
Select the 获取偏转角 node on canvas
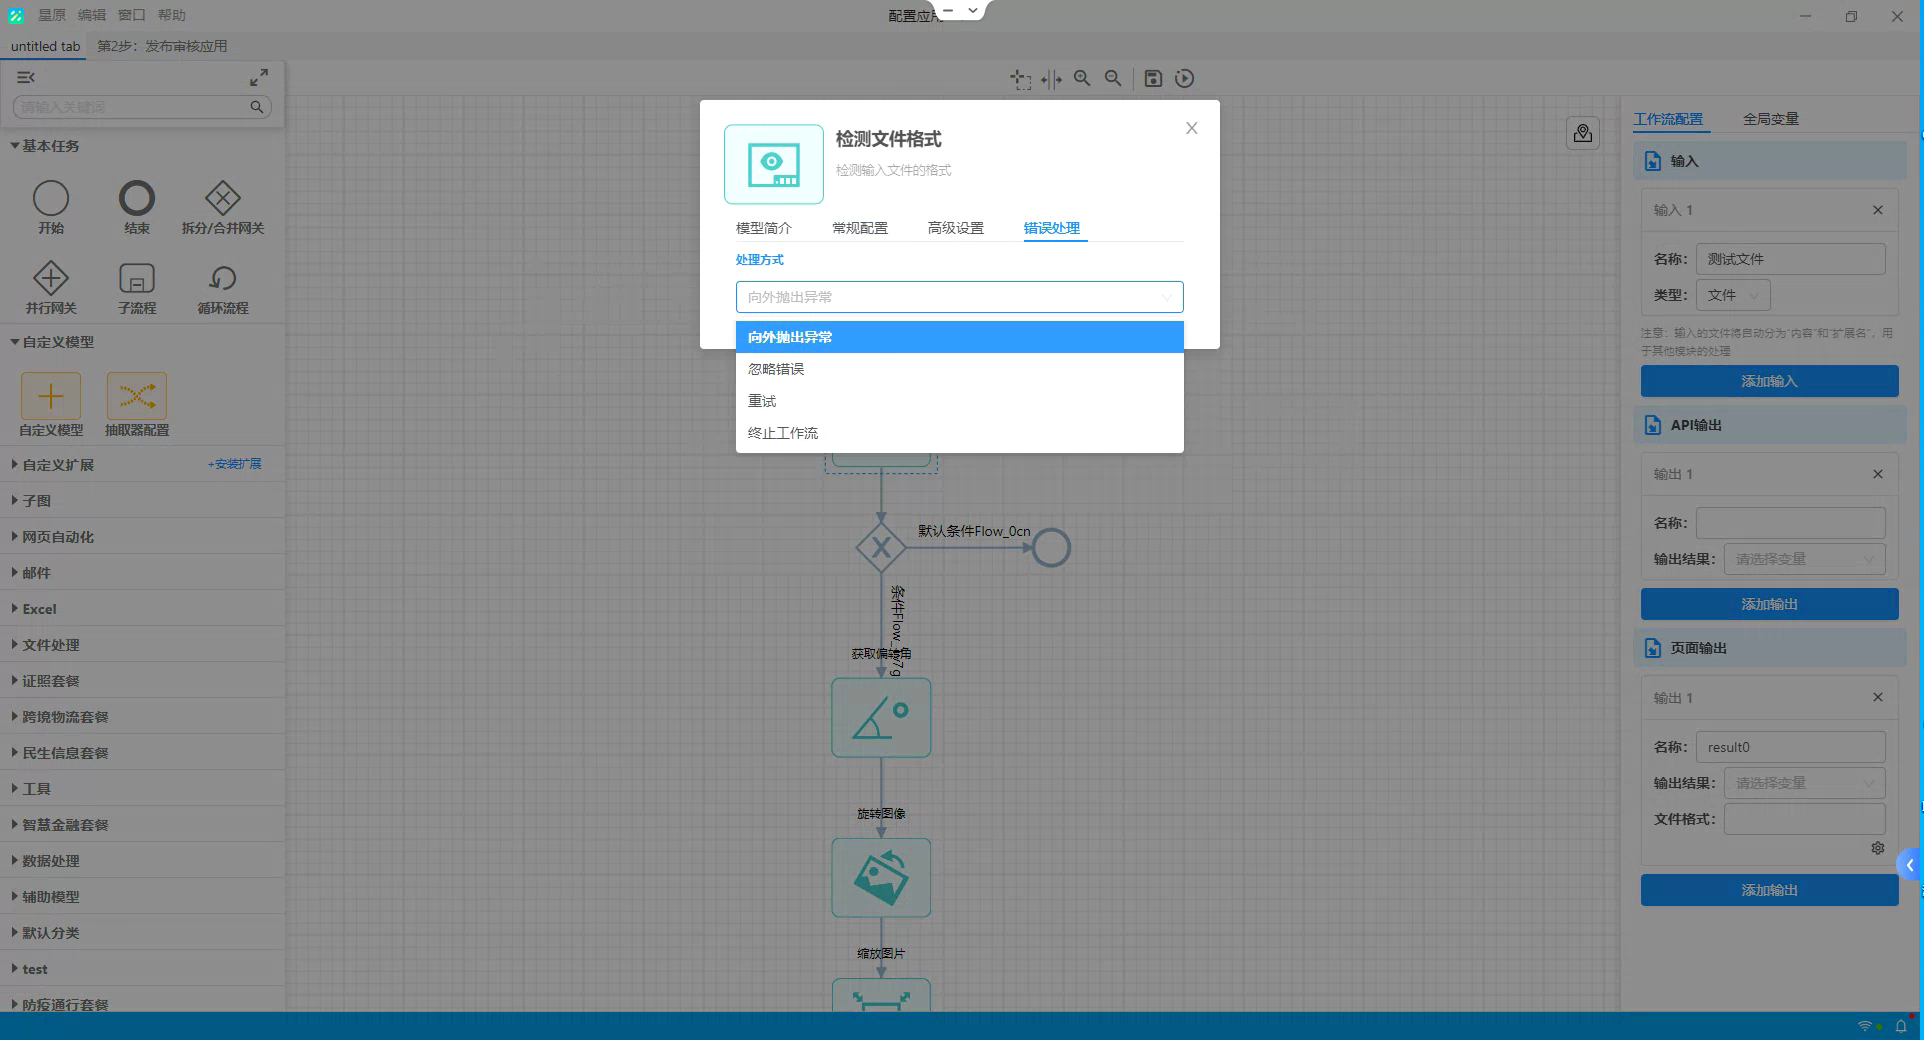pyautogui.click(x=881, y=717)
